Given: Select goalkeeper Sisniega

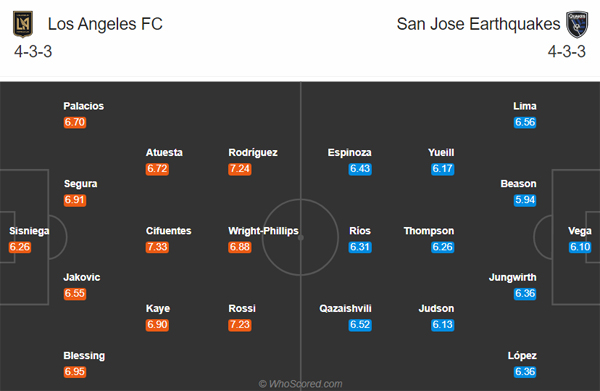Looking at the screenshot, I should 29,231.
